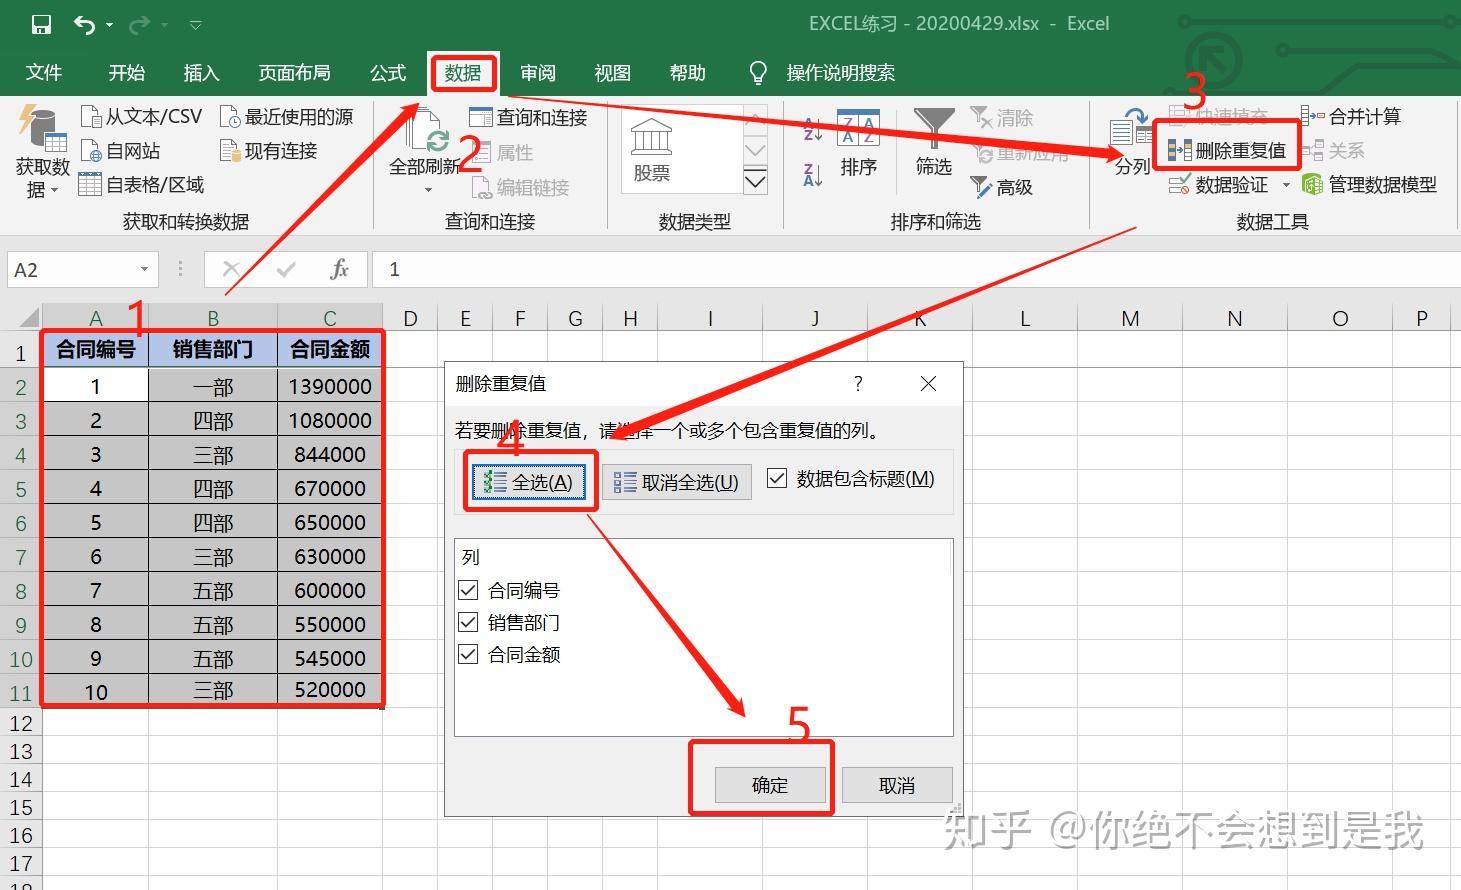Open the undo history dropdown arrow
The width and height of the screenshot is (1461, 890).
pos(109,26)
